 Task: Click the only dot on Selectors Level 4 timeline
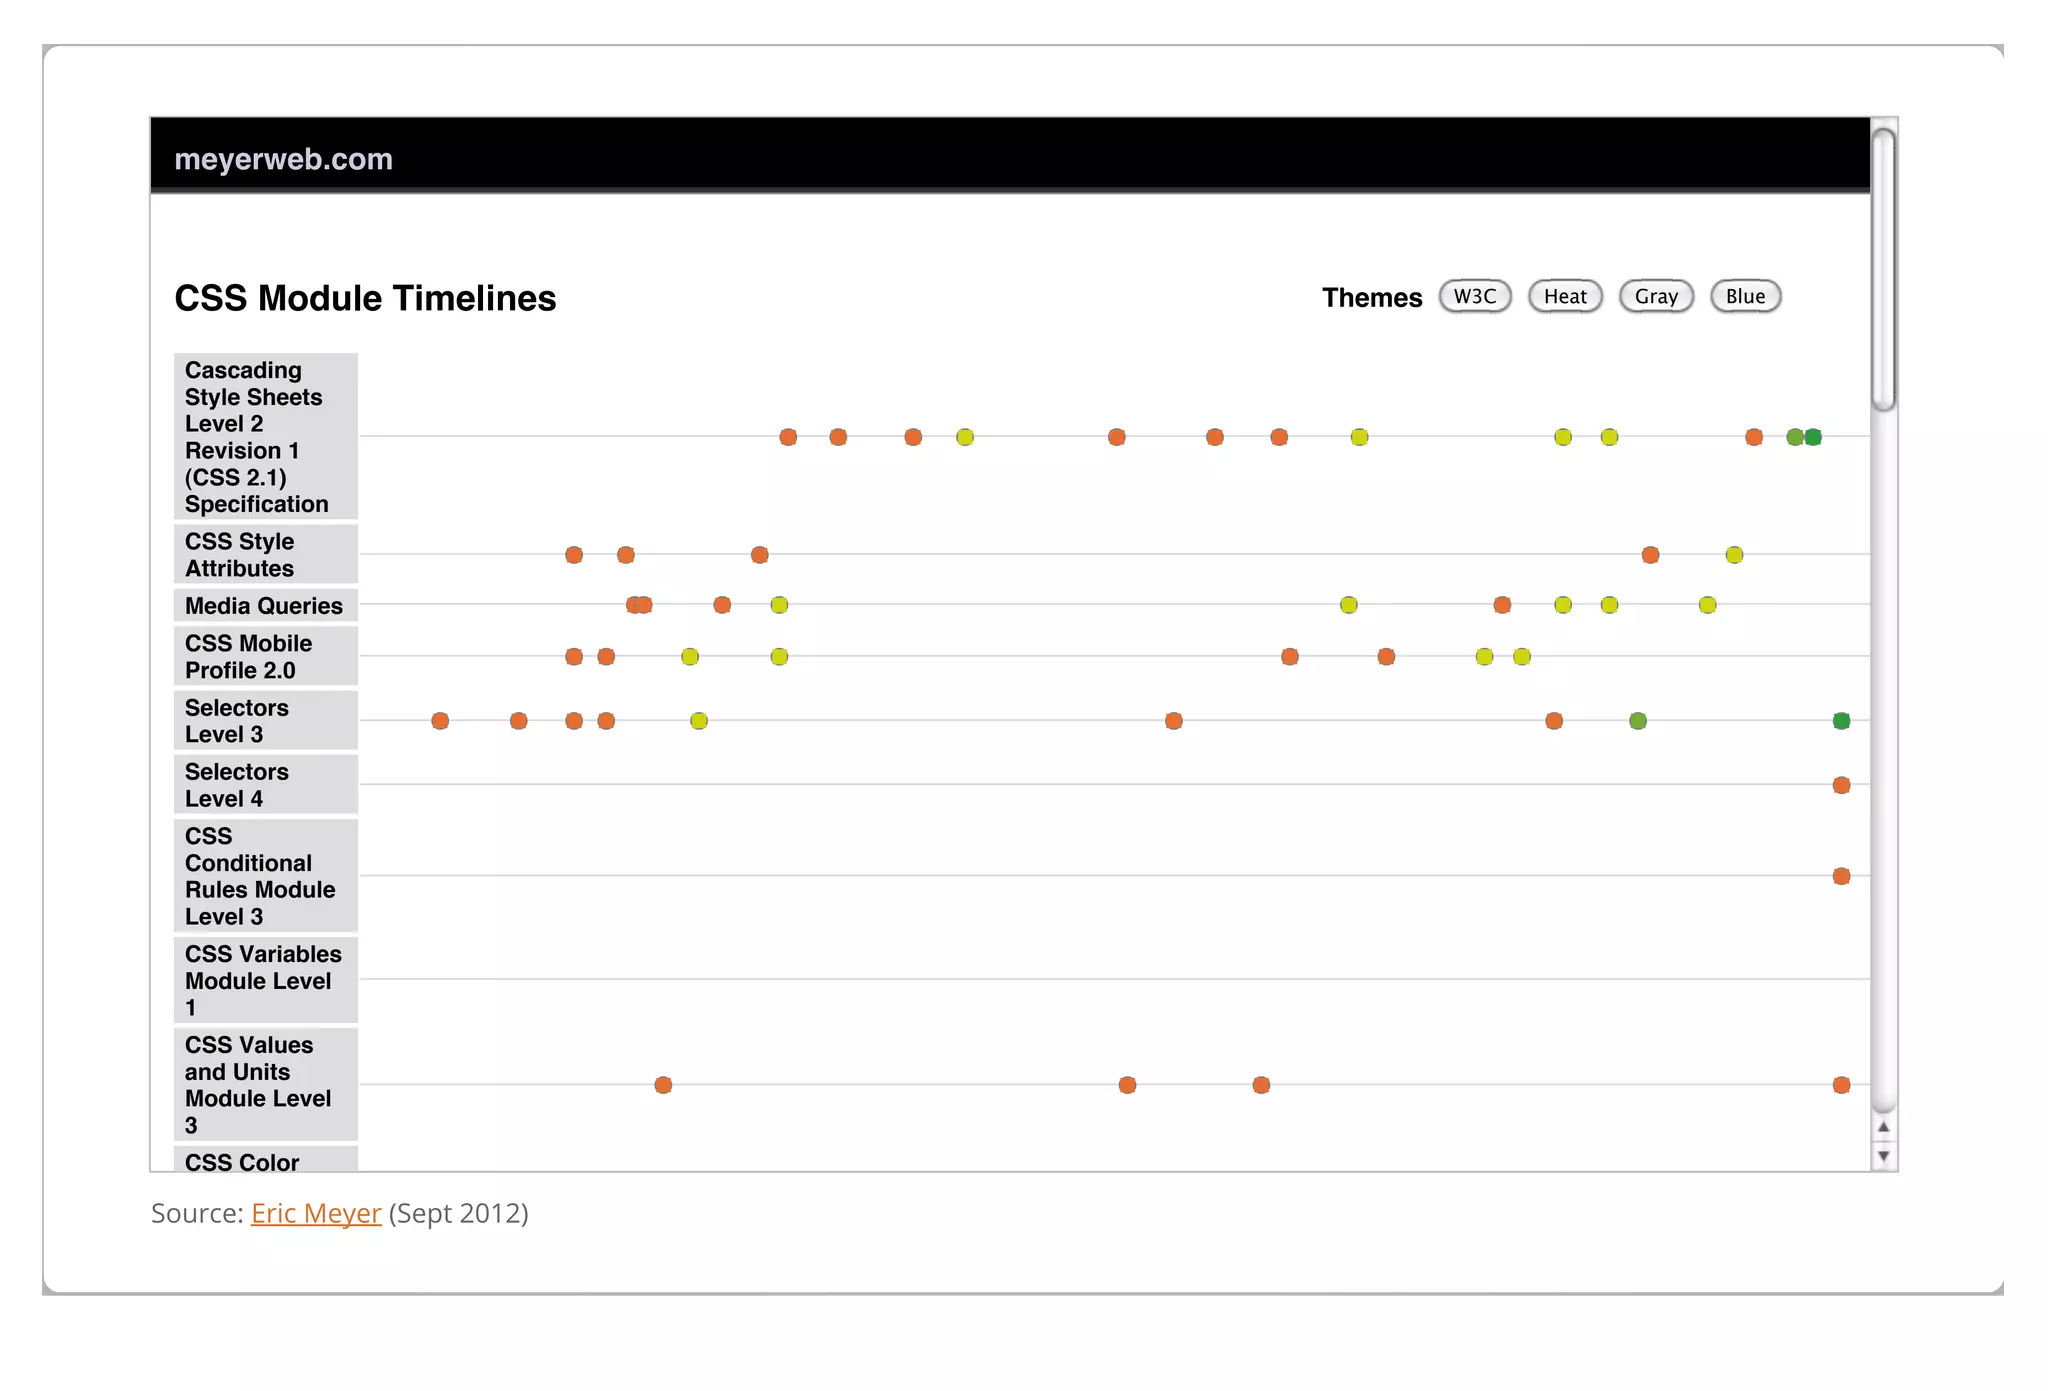[1841, 785]
